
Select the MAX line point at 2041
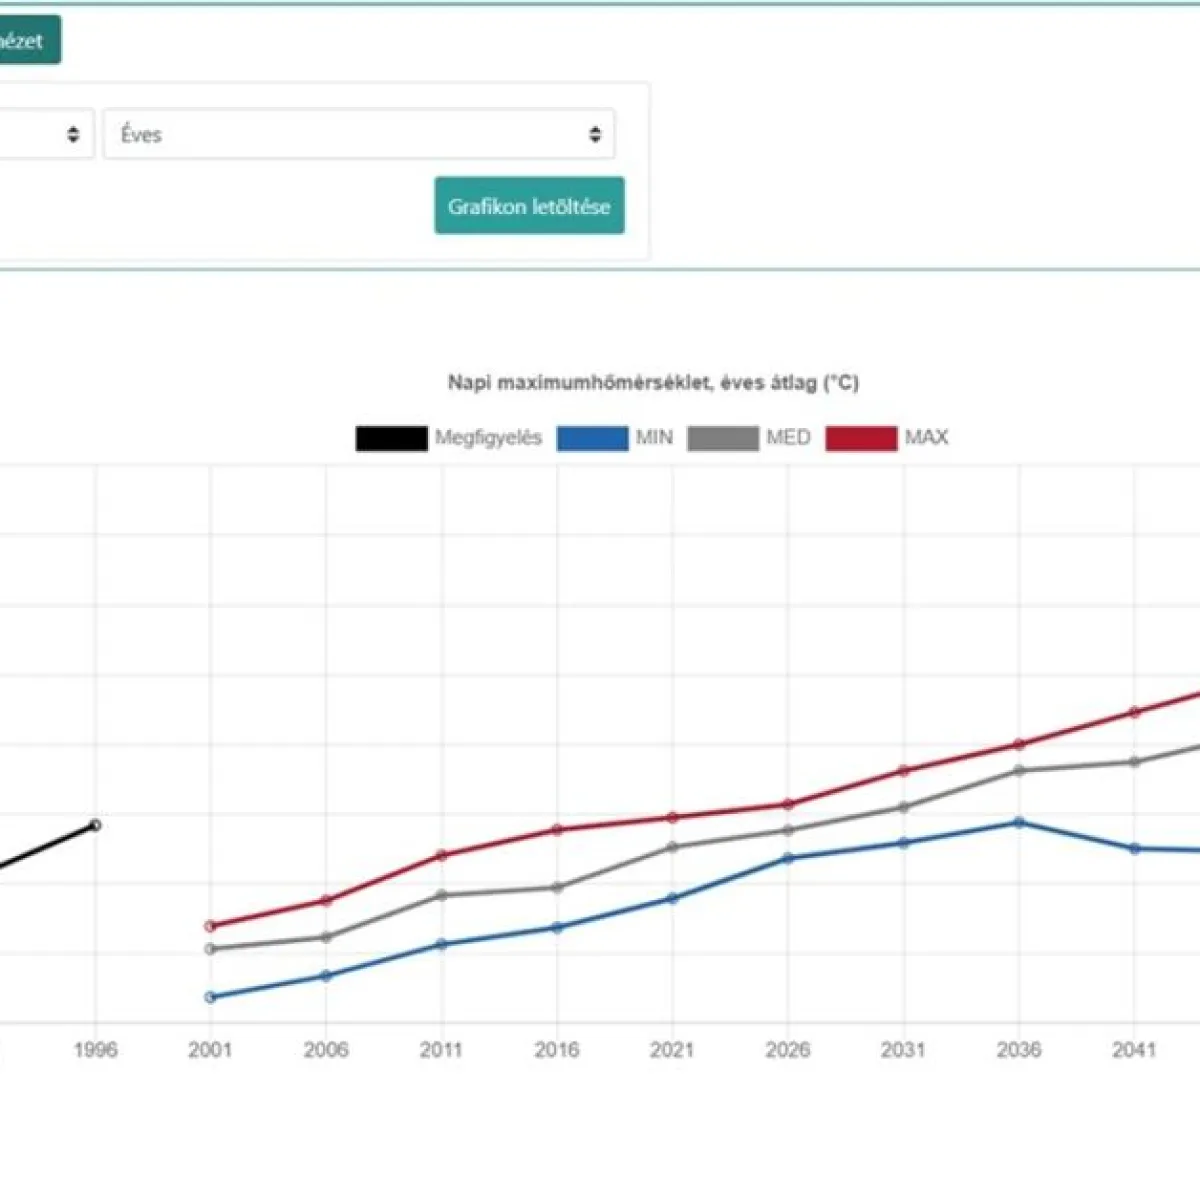pyautogui.click(x=1134, y=712)
